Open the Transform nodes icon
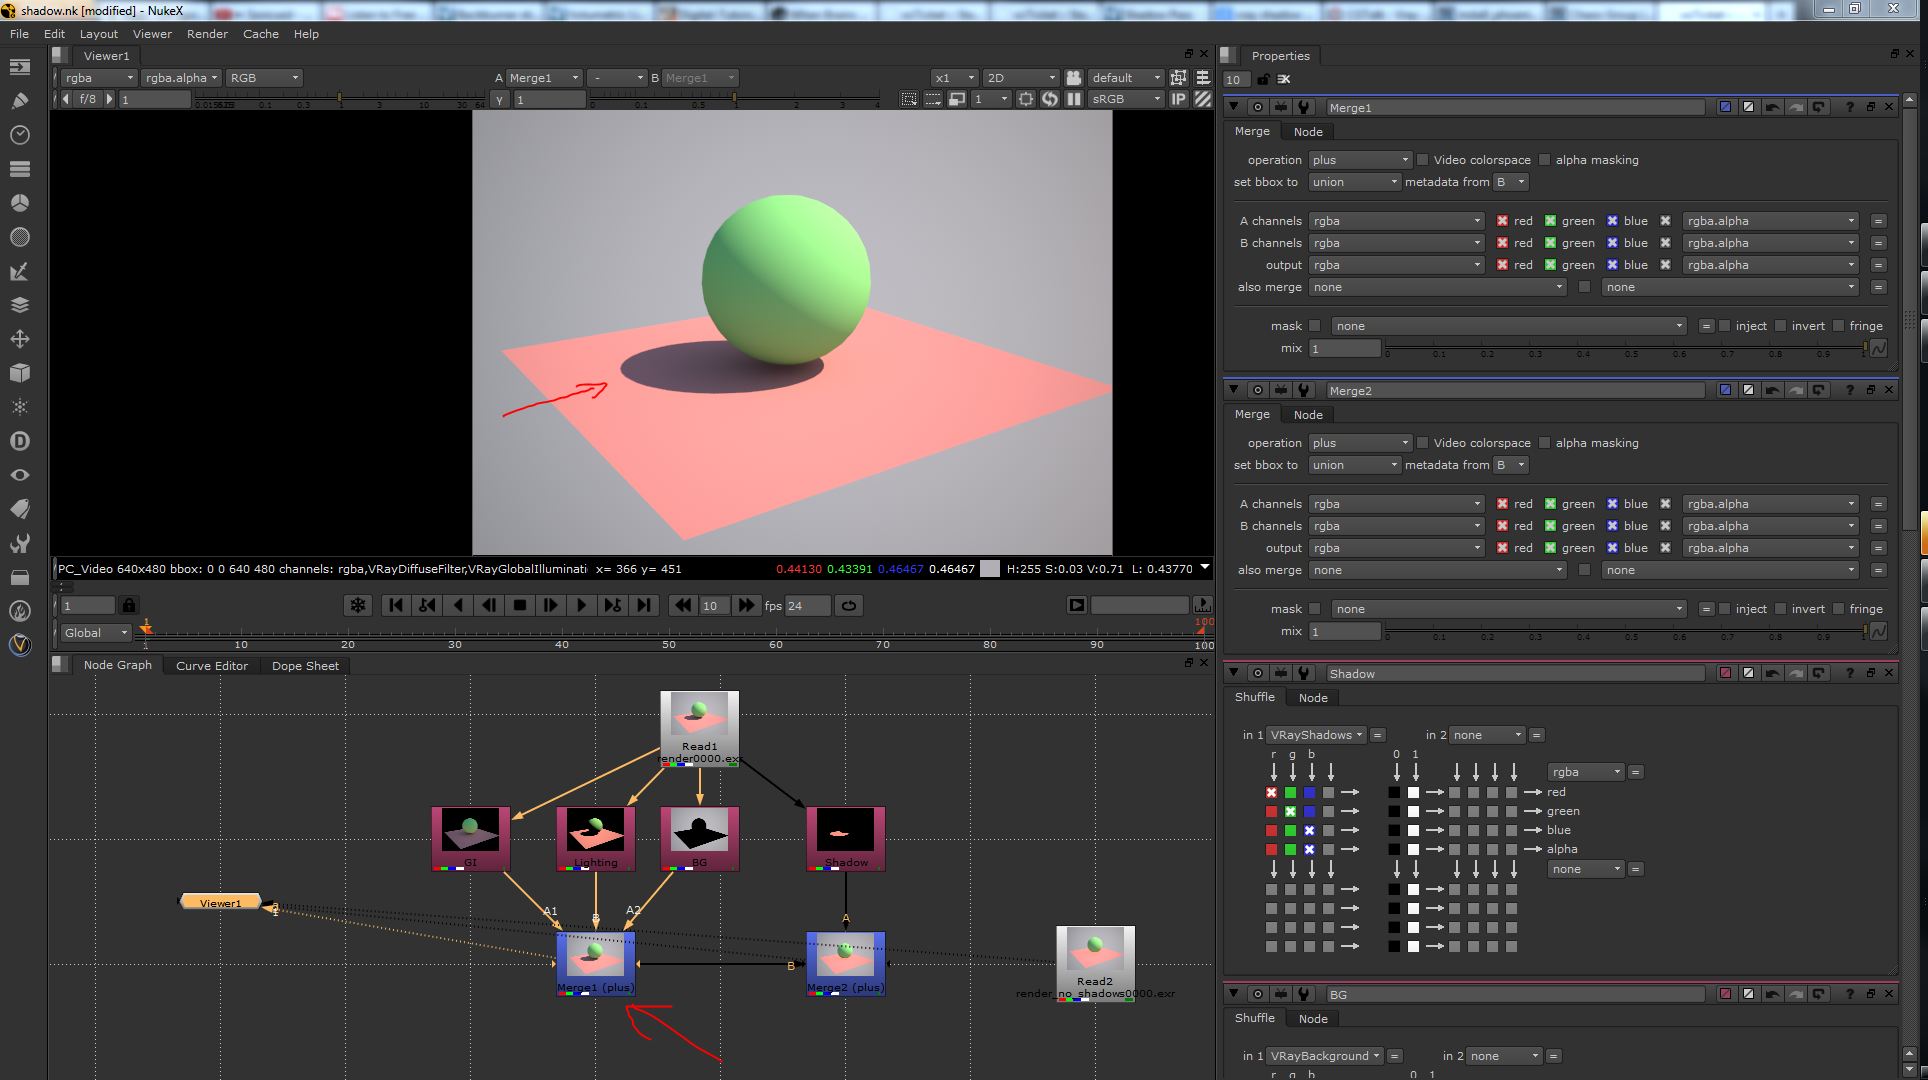 (20, 339)
